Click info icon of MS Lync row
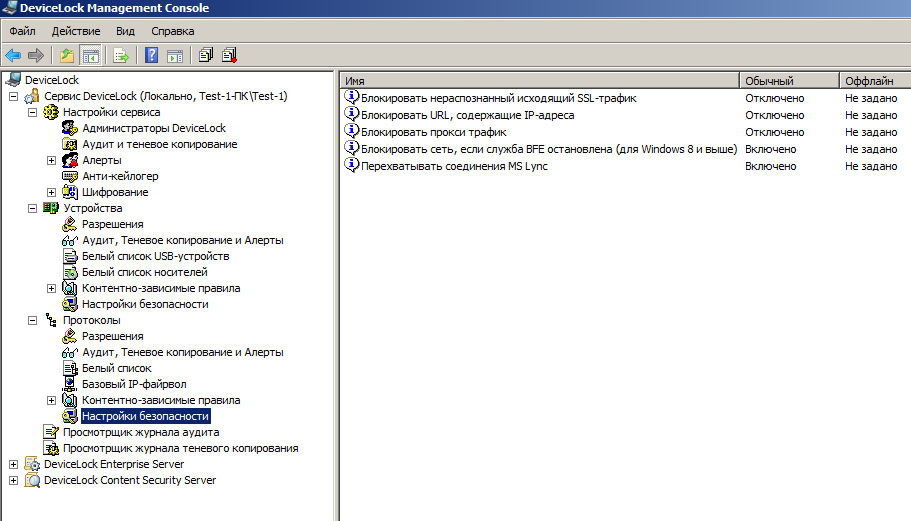The height and width of the screenshot is (521, 911). pyautogui.click(x=352, y=165)
